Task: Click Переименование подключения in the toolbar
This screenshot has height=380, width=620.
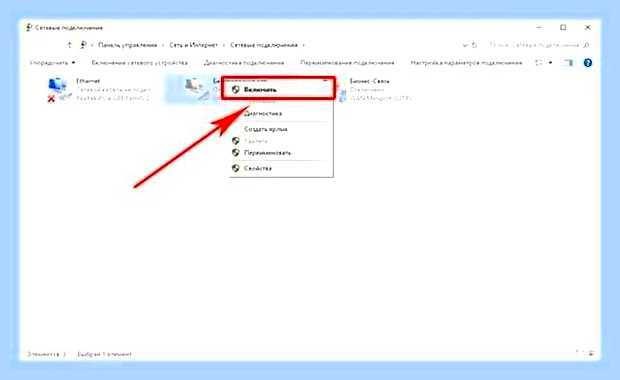Action: [347, 62]
